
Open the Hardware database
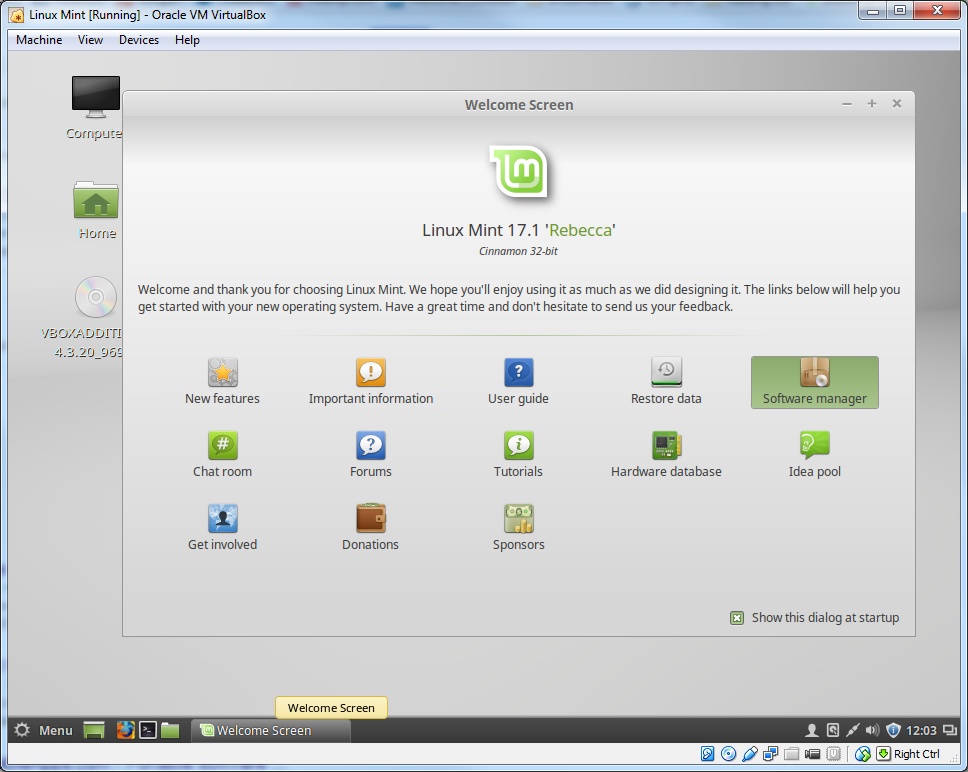tap(666, 454)
